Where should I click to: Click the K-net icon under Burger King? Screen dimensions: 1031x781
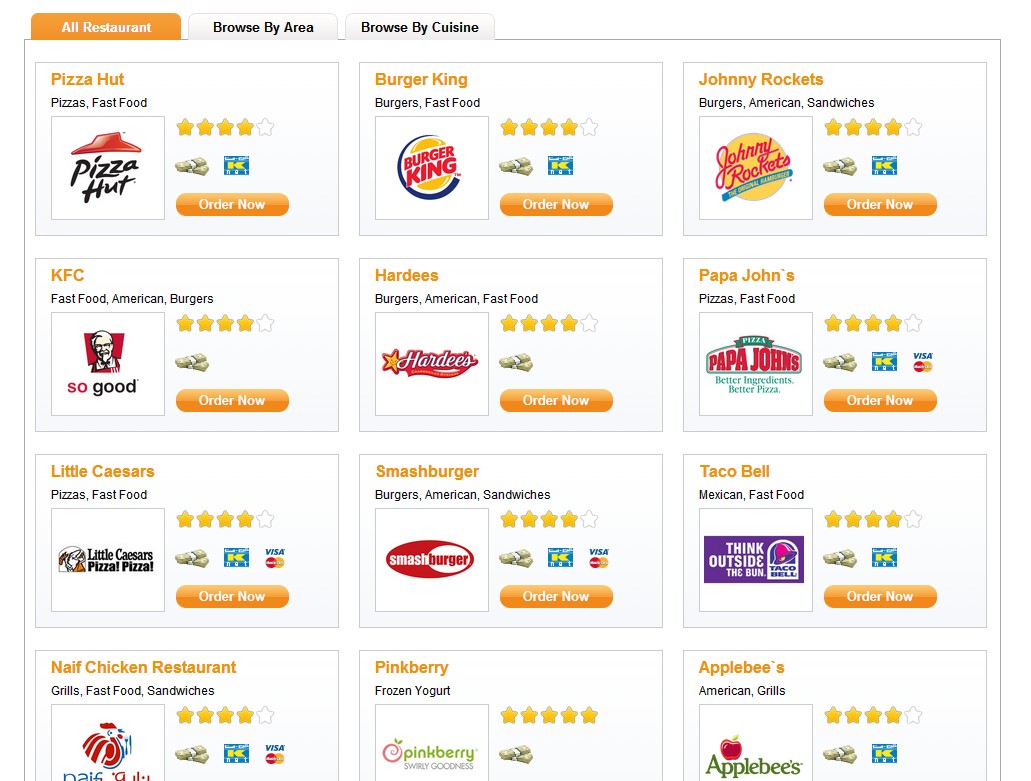point(560,166)
